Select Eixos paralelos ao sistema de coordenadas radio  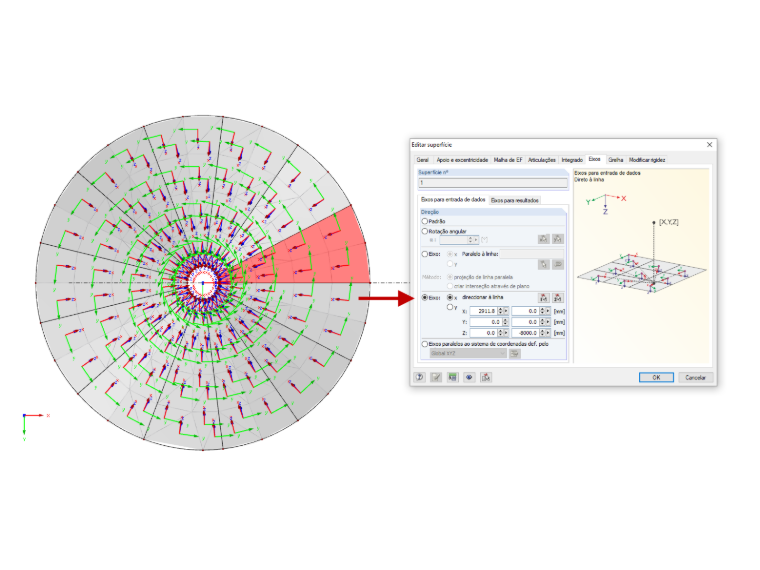pos(425,344)
